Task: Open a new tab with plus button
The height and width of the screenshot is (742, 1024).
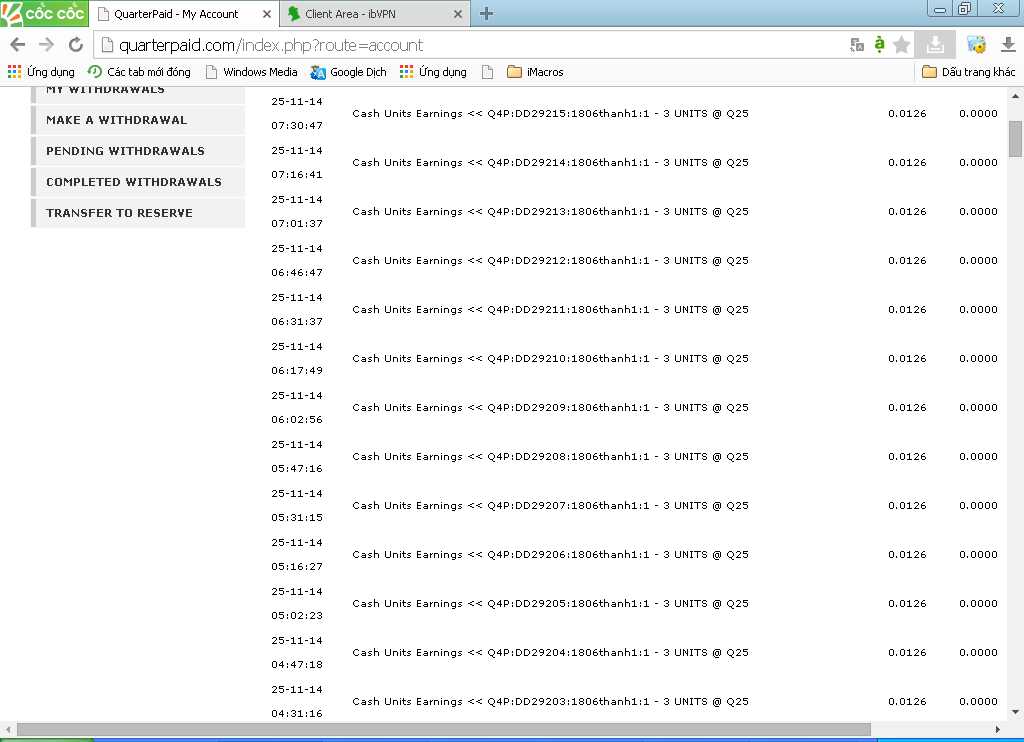Action: [486, 14]
